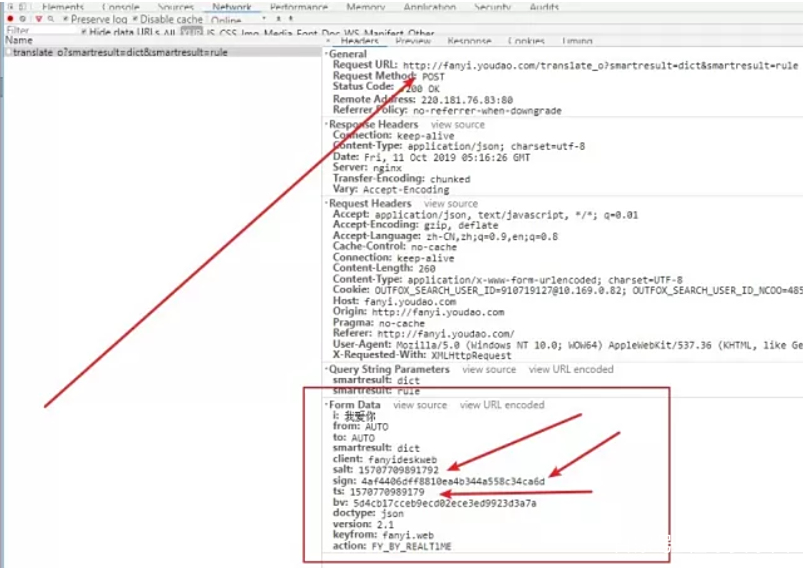Screen dimensions: 803x568
Task: Click the record network log icon
Action: coord(10,19)
